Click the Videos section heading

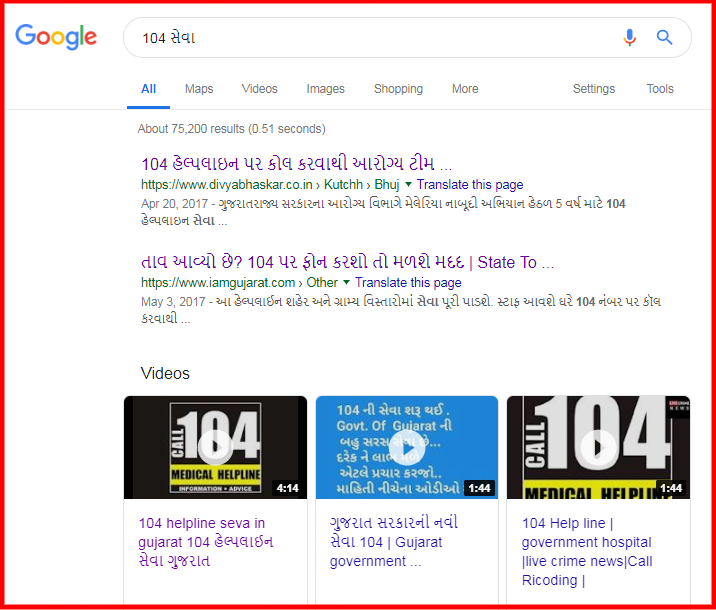165,373
